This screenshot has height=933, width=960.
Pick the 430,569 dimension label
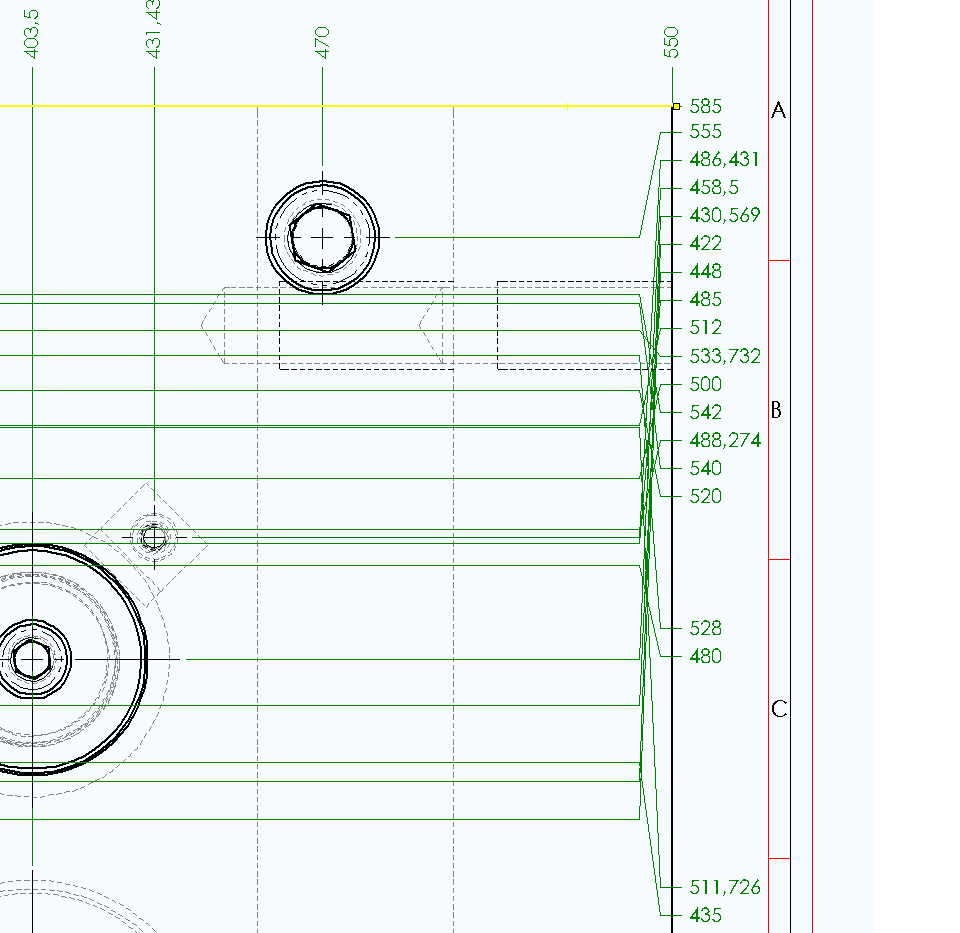tap(725, 215)
